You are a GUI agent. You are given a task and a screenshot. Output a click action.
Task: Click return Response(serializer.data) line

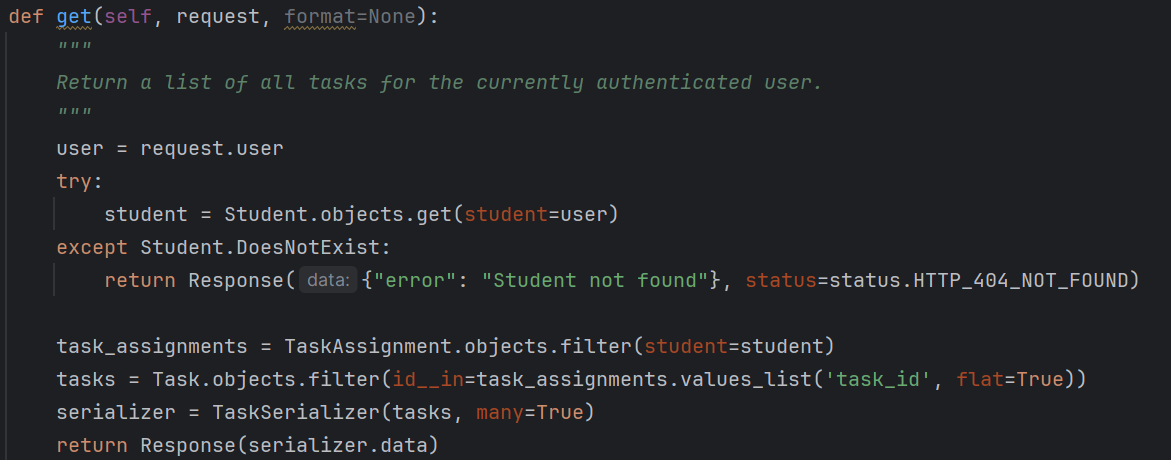coord(248,446)
